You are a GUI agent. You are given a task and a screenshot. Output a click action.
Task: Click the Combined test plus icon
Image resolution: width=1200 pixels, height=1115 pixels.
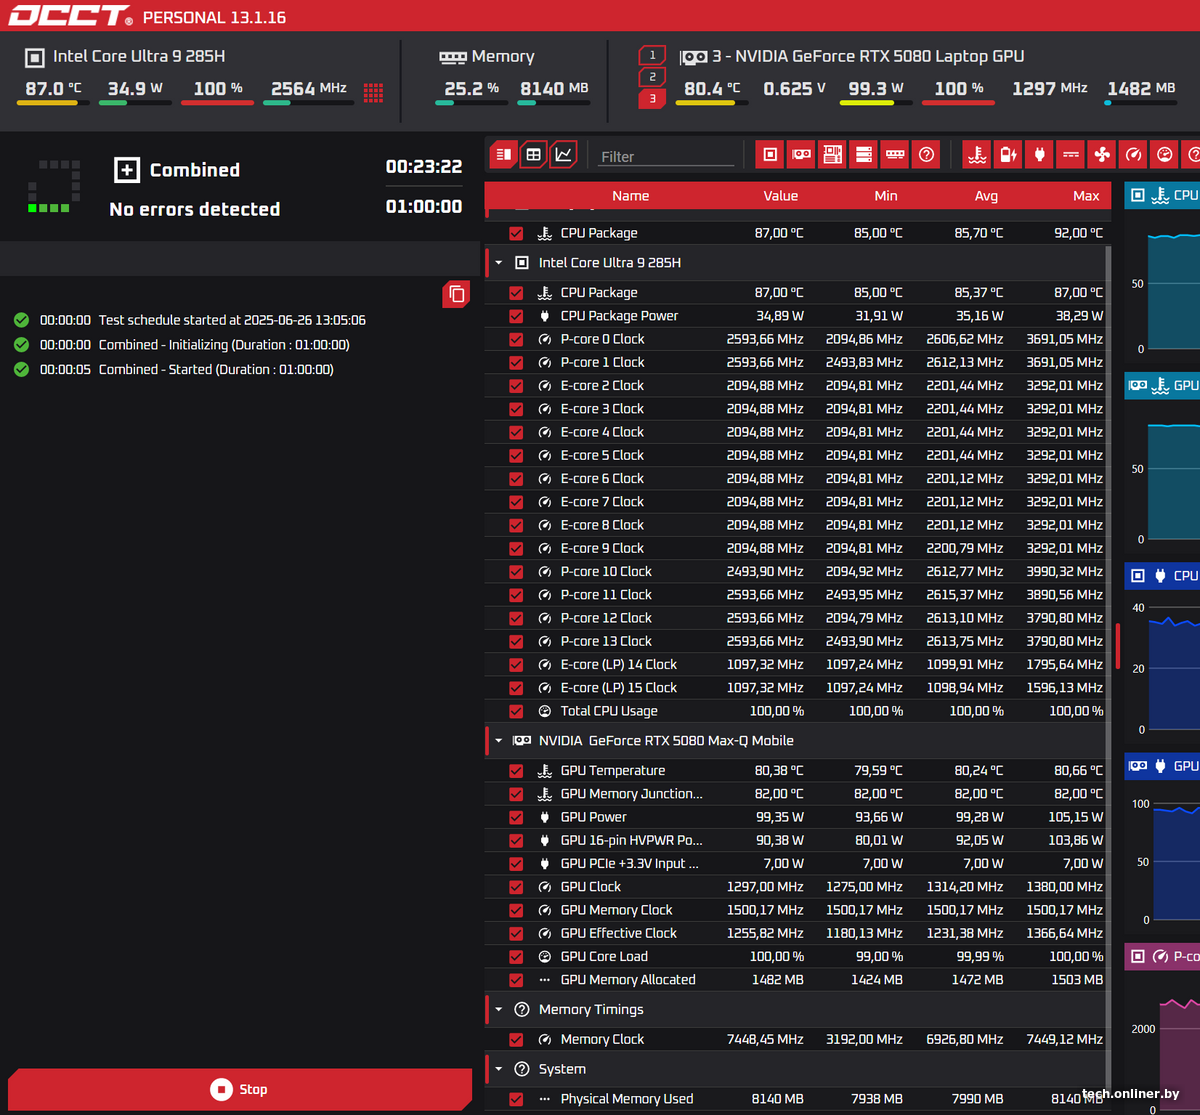pyautogui.click(x=127, y=170)
